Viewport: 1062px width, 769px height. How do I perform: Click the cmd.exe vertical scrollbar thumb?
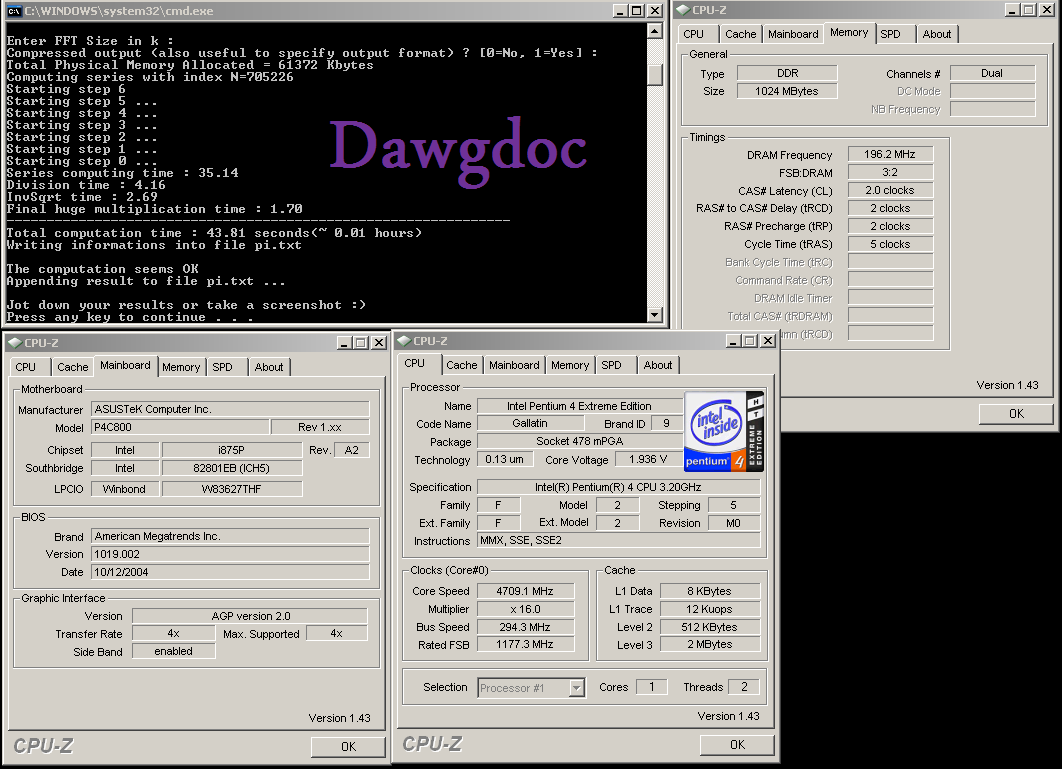[654, 75]
